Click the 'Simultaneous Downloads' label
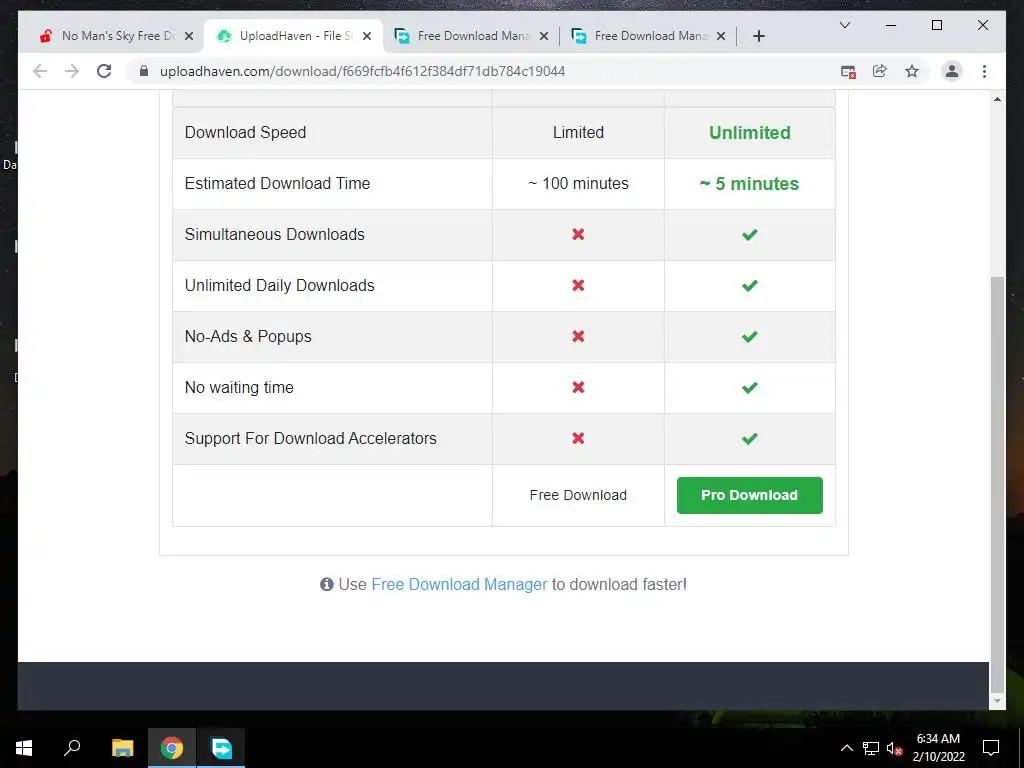The height and width of the screenshot is (768, 1024). point(274,234)
